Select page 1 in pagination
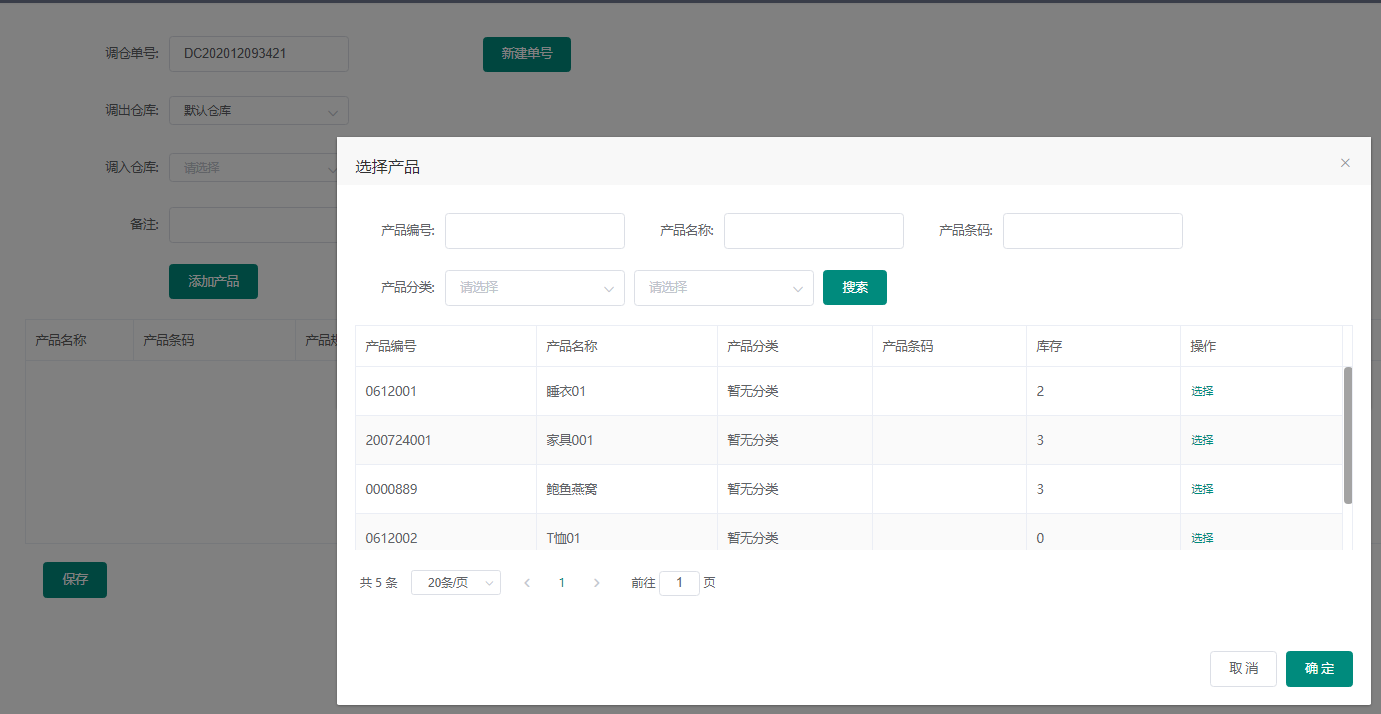 (562, 583)
